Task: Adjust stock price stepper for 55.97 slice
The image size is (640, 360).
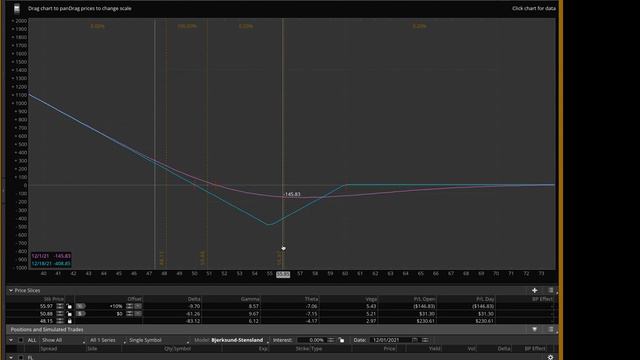Action: tap(60, 306)
